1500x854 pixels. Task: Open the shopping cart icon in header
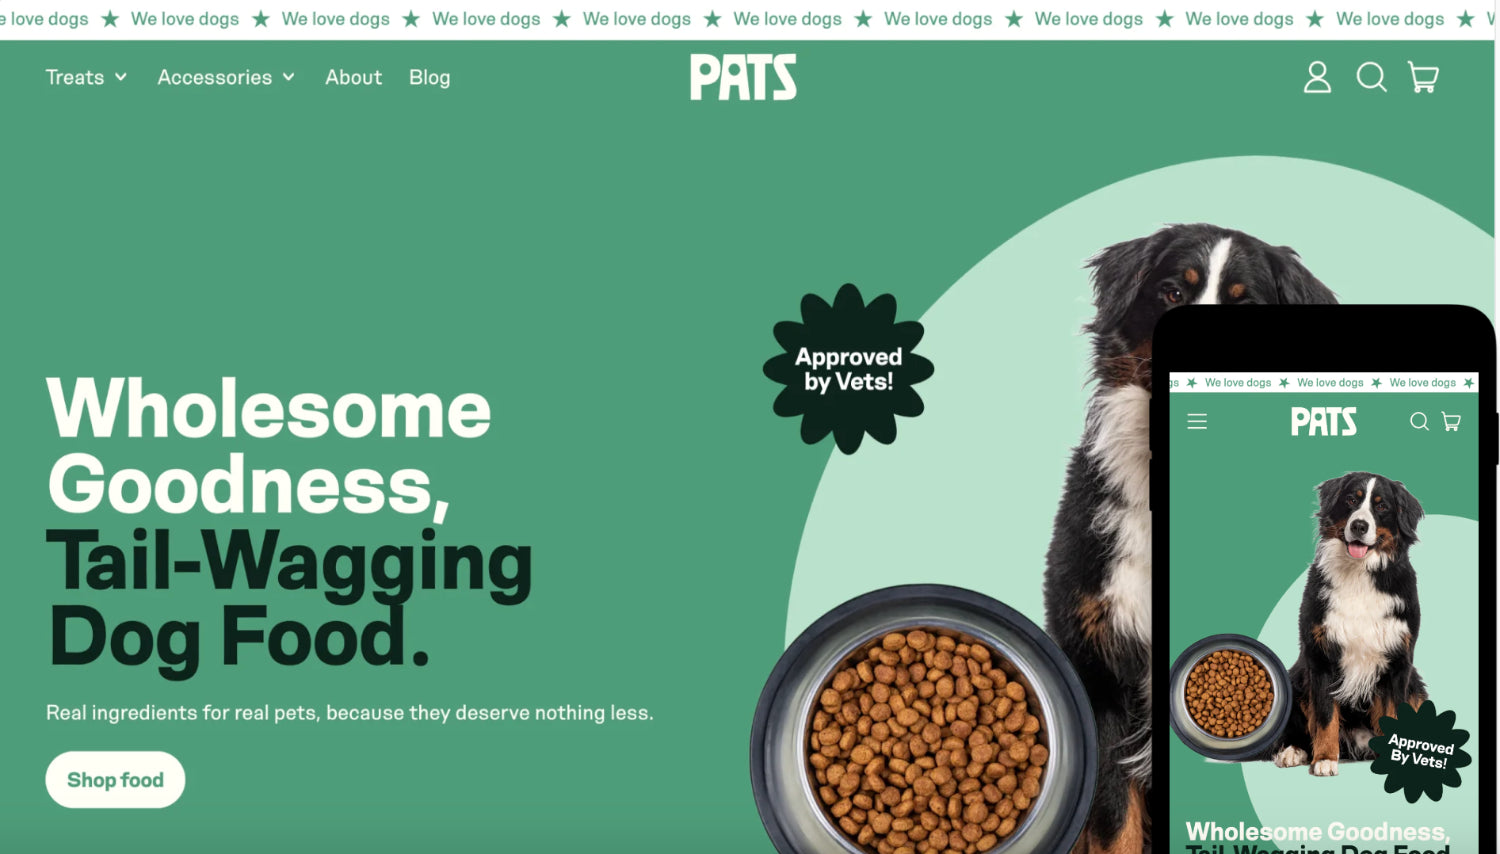(x=1423, y=77)
